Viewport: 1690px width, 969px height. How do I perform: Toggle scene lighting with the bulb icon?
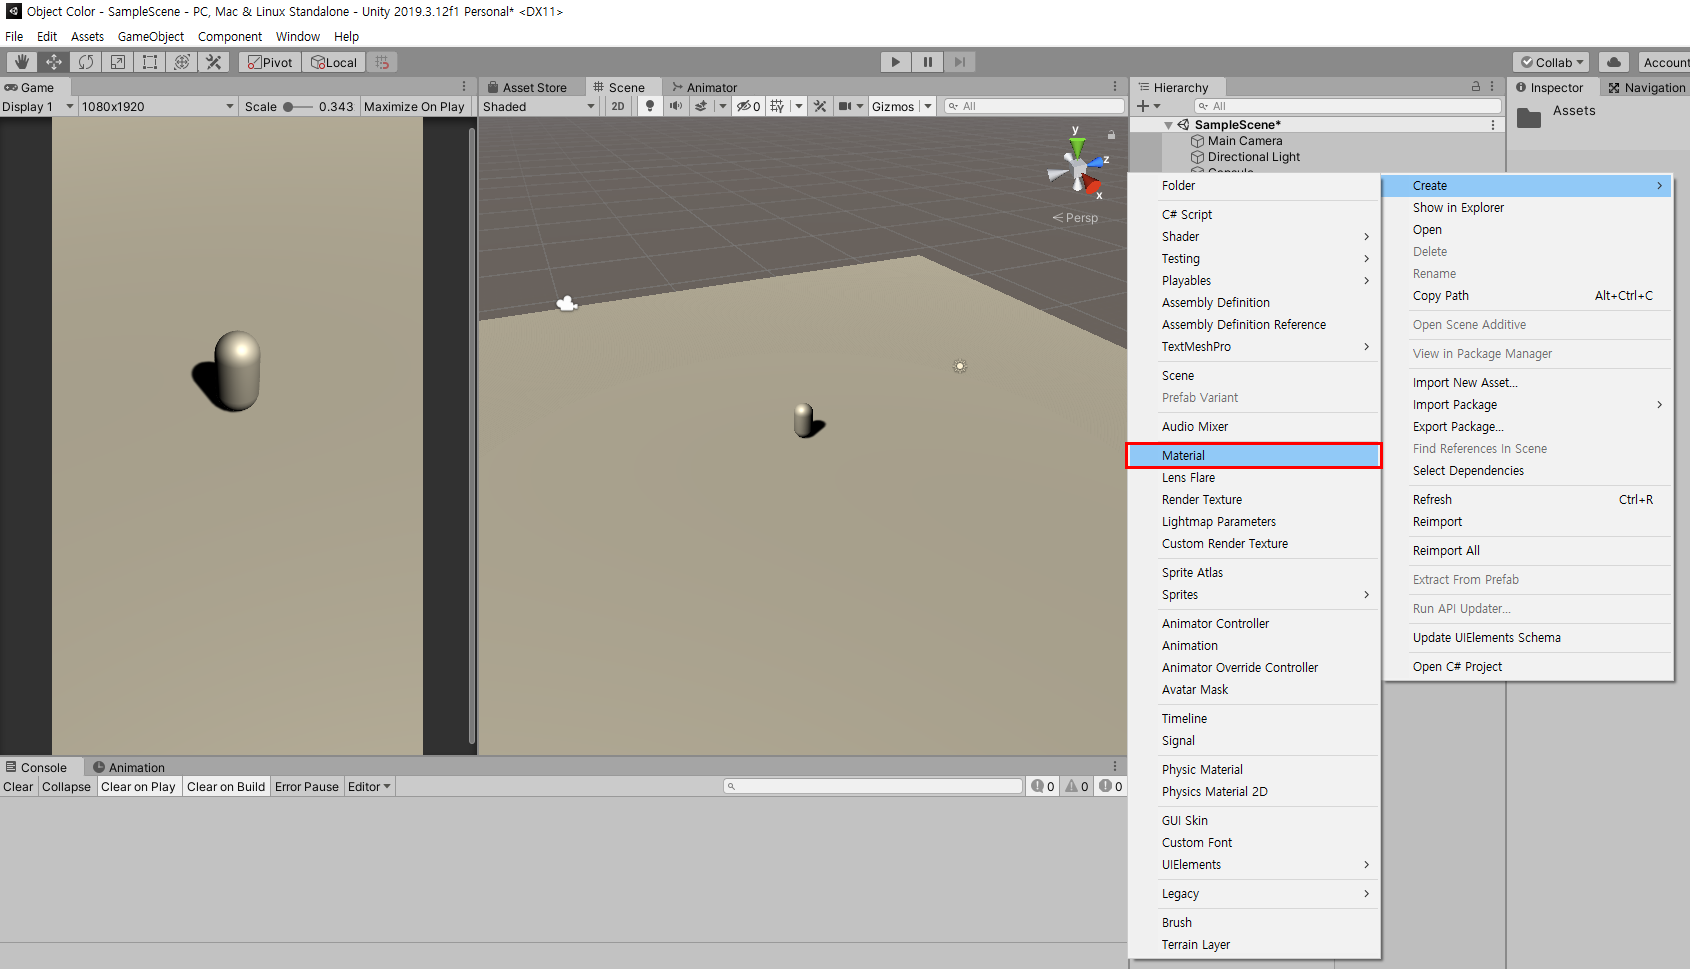tap(650, 106)
